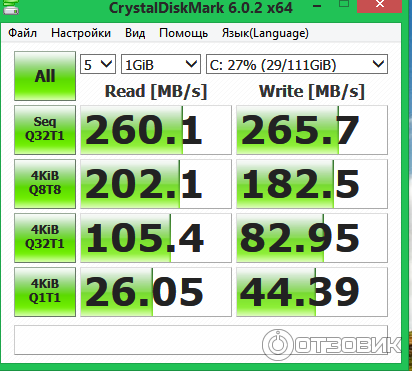Select the 202.1 read result

[156, 184]
